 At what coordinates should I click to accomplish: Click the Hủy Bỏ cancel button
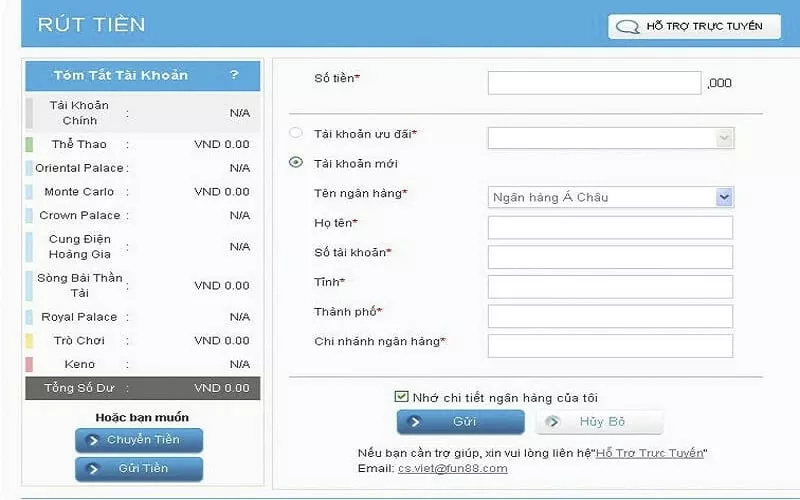[599, 422]
